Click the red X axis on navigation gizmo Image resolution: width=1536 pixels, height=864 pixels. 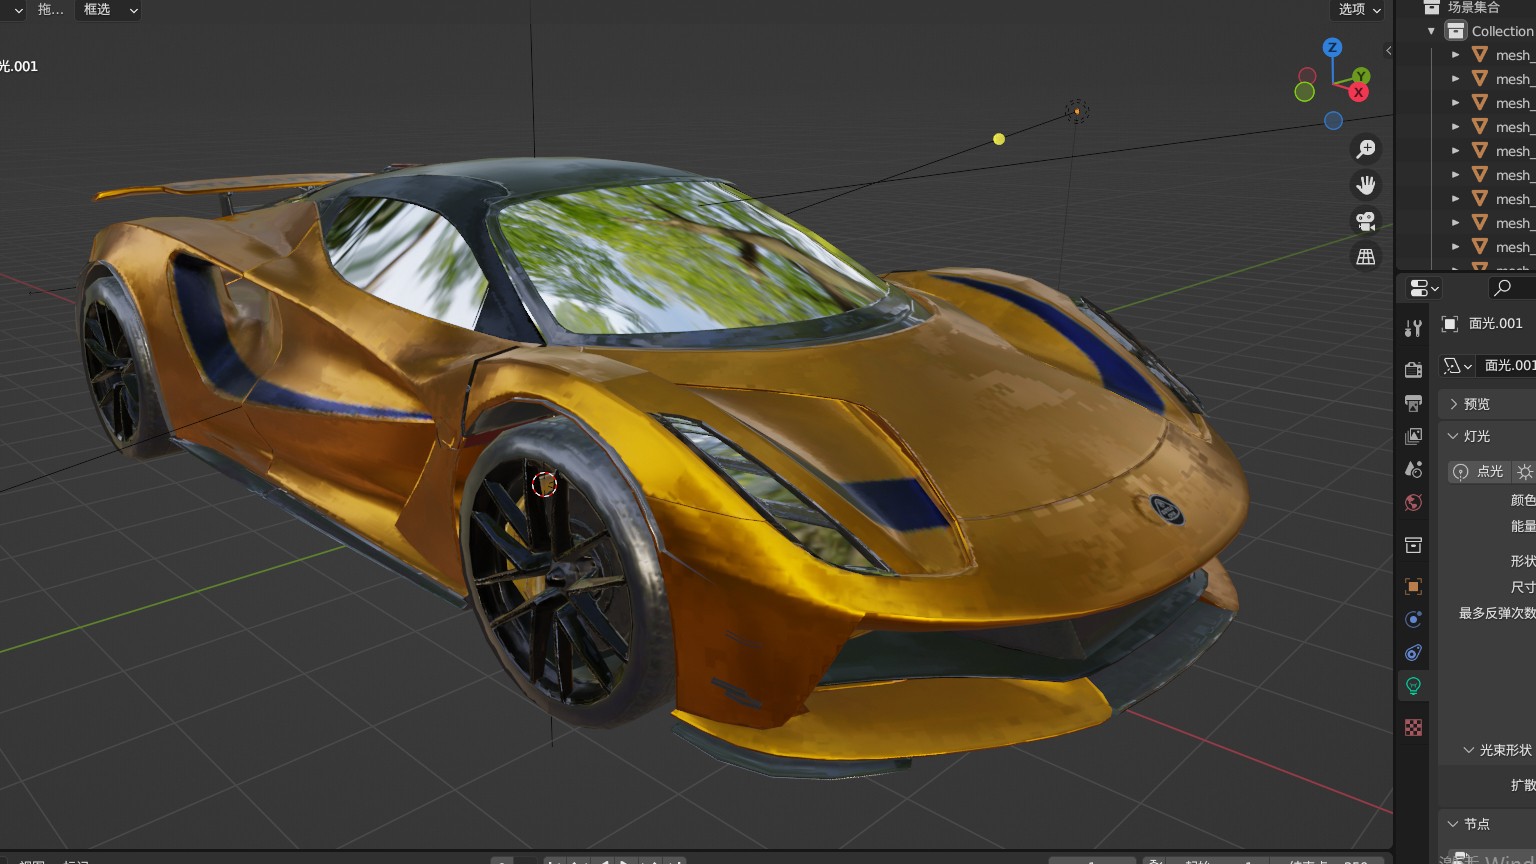pyautogui.click(x=1358, y=93)
